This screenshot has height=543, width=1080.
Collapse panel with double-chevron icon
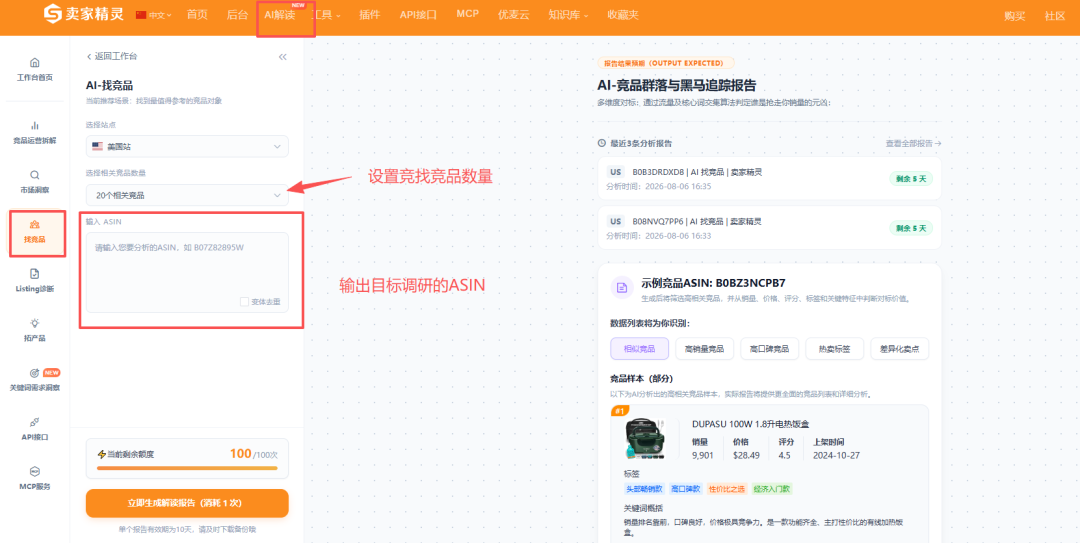click(x=282, y=57)
